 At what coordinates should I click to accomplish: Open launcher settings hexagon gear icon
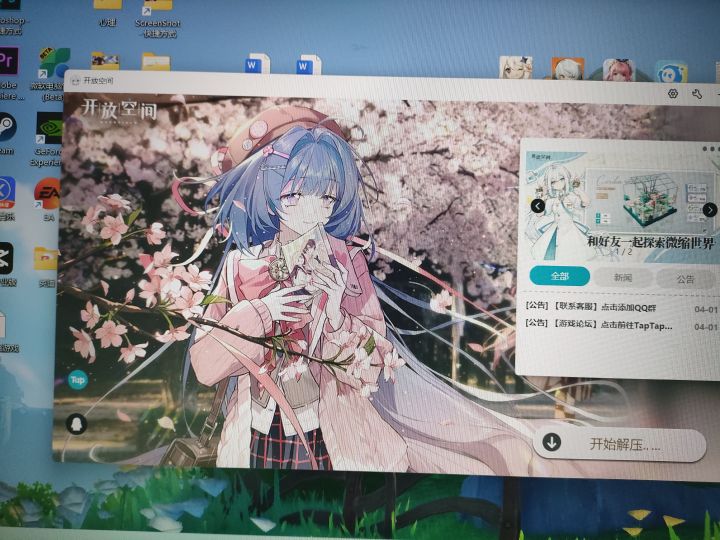click(673, 94)
